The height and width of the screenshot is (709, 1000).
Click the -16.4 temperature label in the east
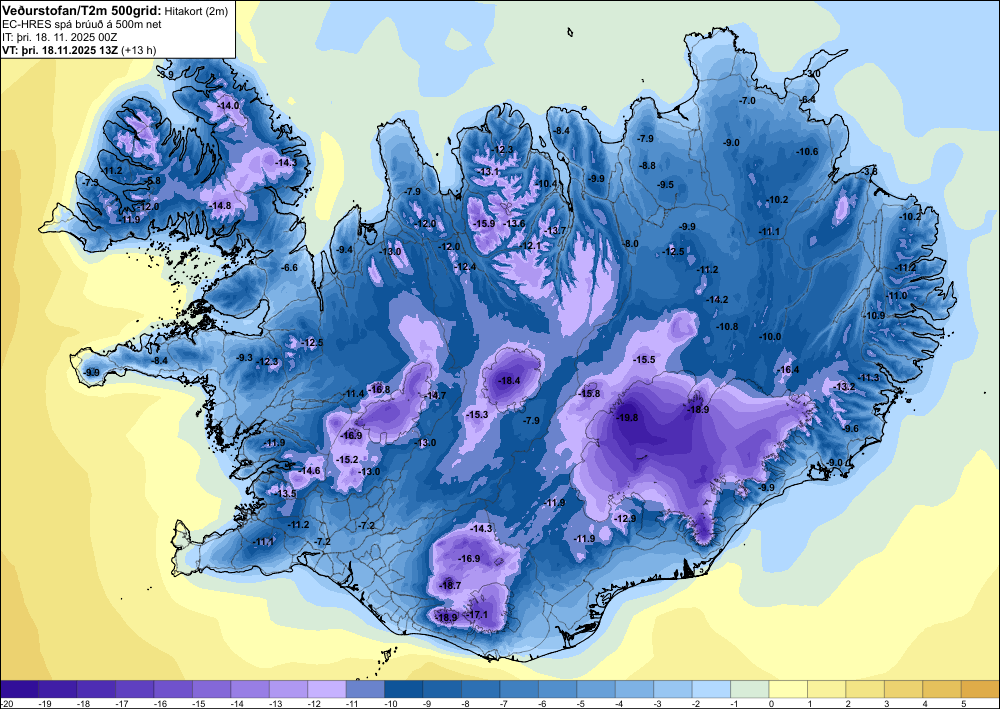[x=788, y=370]
